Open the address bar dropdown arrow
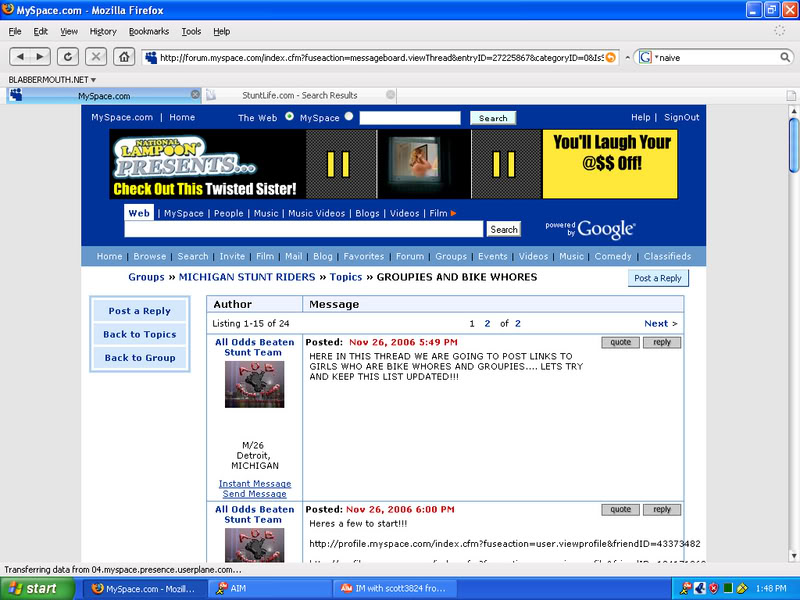This screenshot has width=800, height=600. pyautogui.click(x=626, y=57)
